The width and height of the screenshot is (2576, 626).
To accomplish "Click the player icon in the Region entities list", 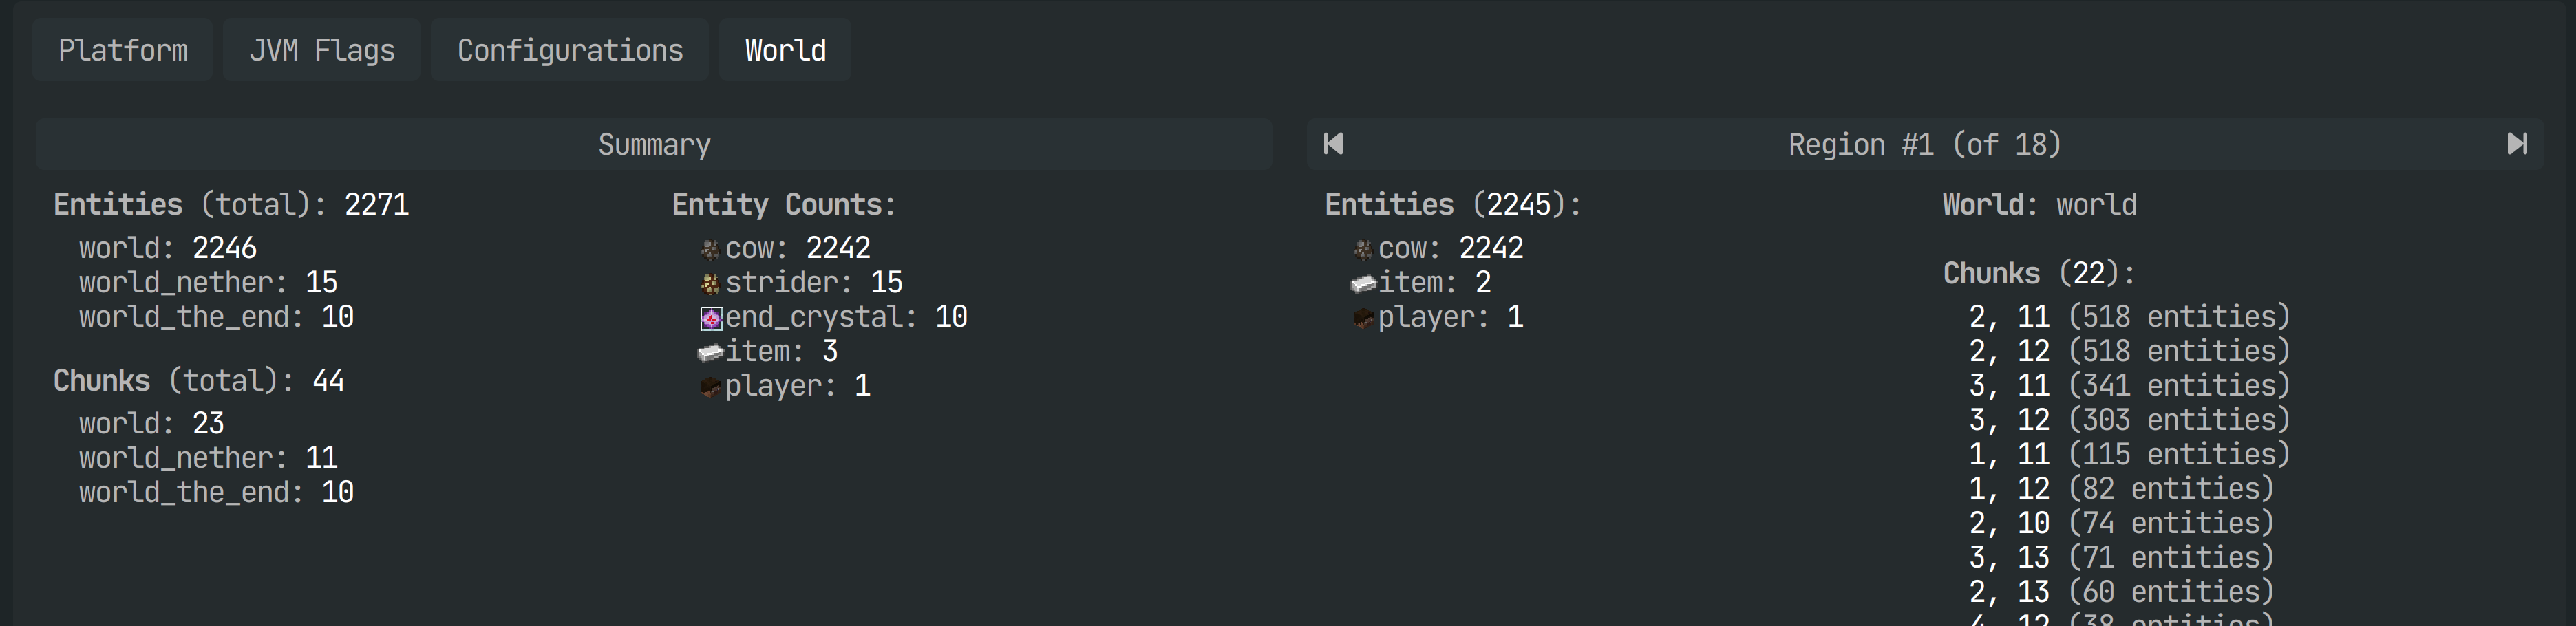I will [x=1363, y=318].
